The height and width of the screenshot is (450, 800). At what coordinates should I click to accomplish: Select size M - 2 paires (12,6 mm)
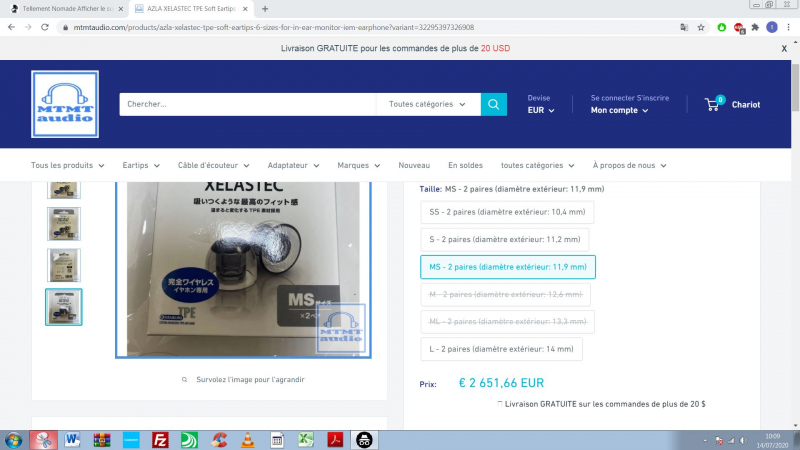(505, 294)
